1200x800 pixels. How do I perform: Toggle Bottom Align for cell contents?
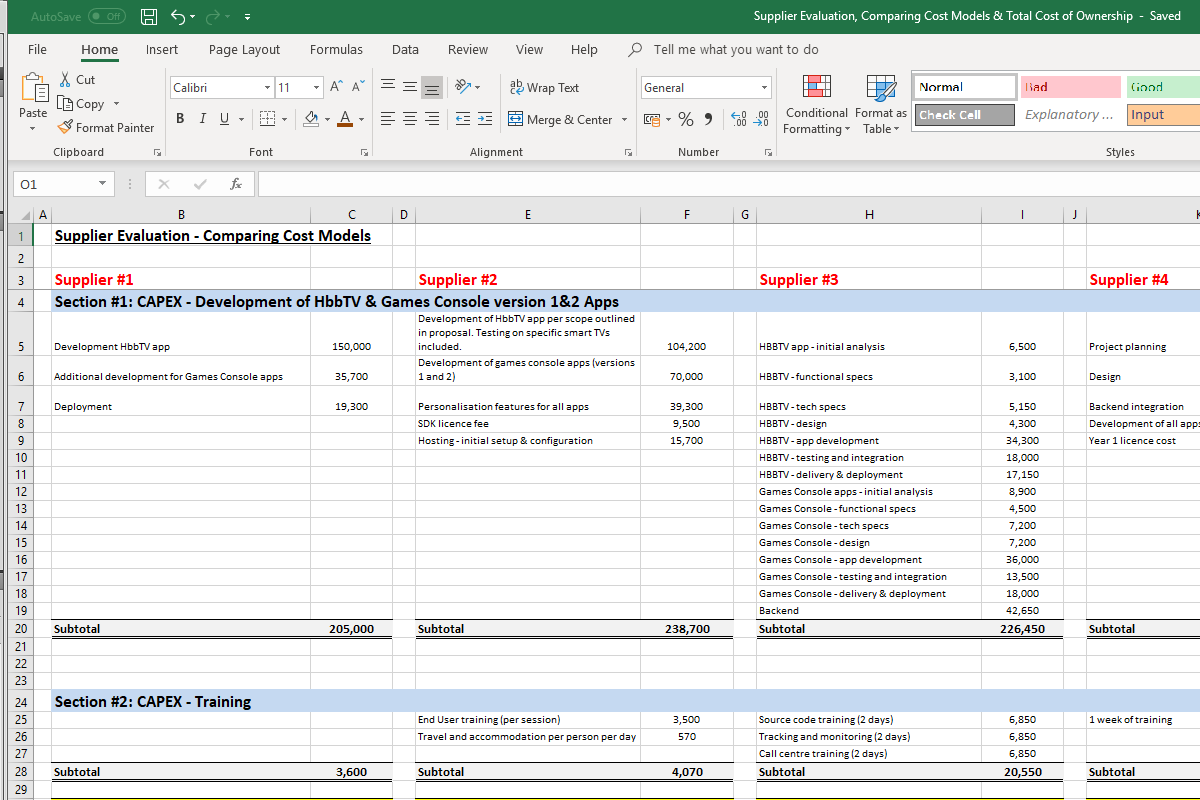tap(432, 88)
